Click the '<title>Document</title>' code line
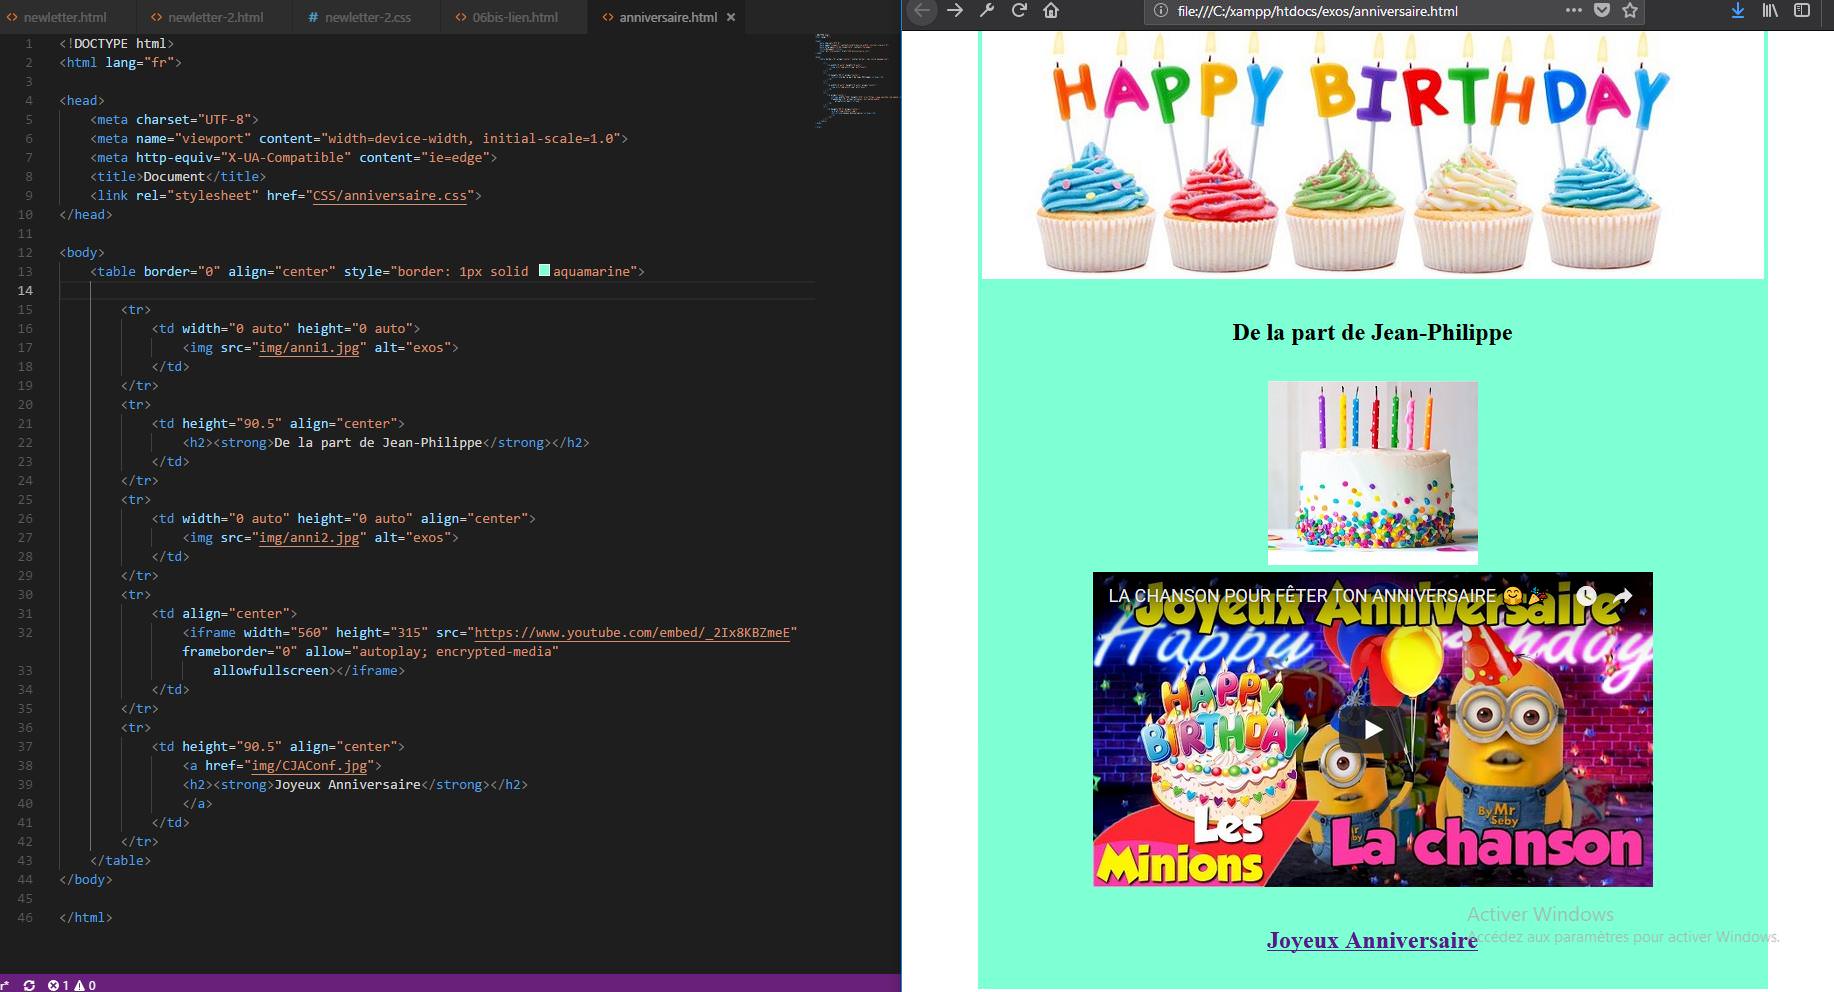The width and height of the screenshot is (1834, 992). (178, 176)
